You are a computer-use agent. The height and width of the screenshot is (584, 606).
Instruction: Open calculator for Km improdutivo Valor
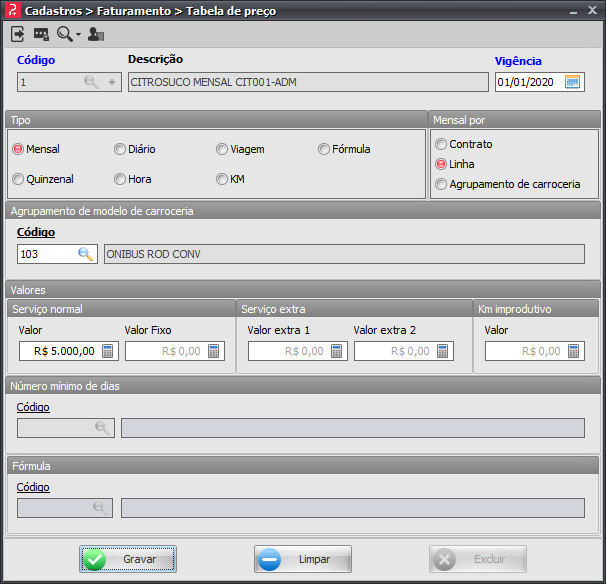(574, 351)
